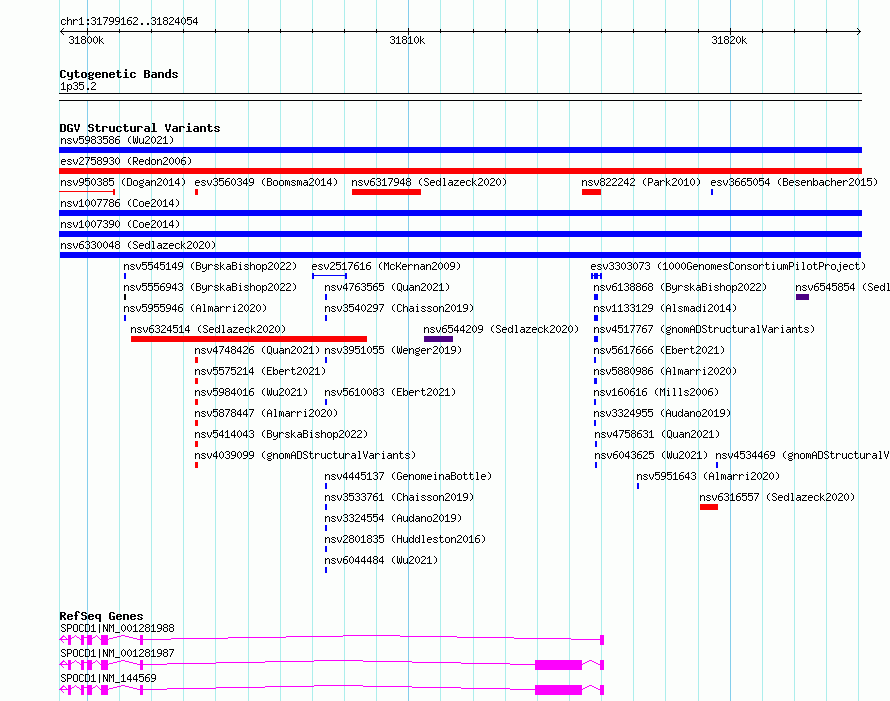Click nsv6324514 (Sedlazeck2020) label
The height and width of the screenshot is (701, 890).
pyautogui.click(x=208, y=329)
